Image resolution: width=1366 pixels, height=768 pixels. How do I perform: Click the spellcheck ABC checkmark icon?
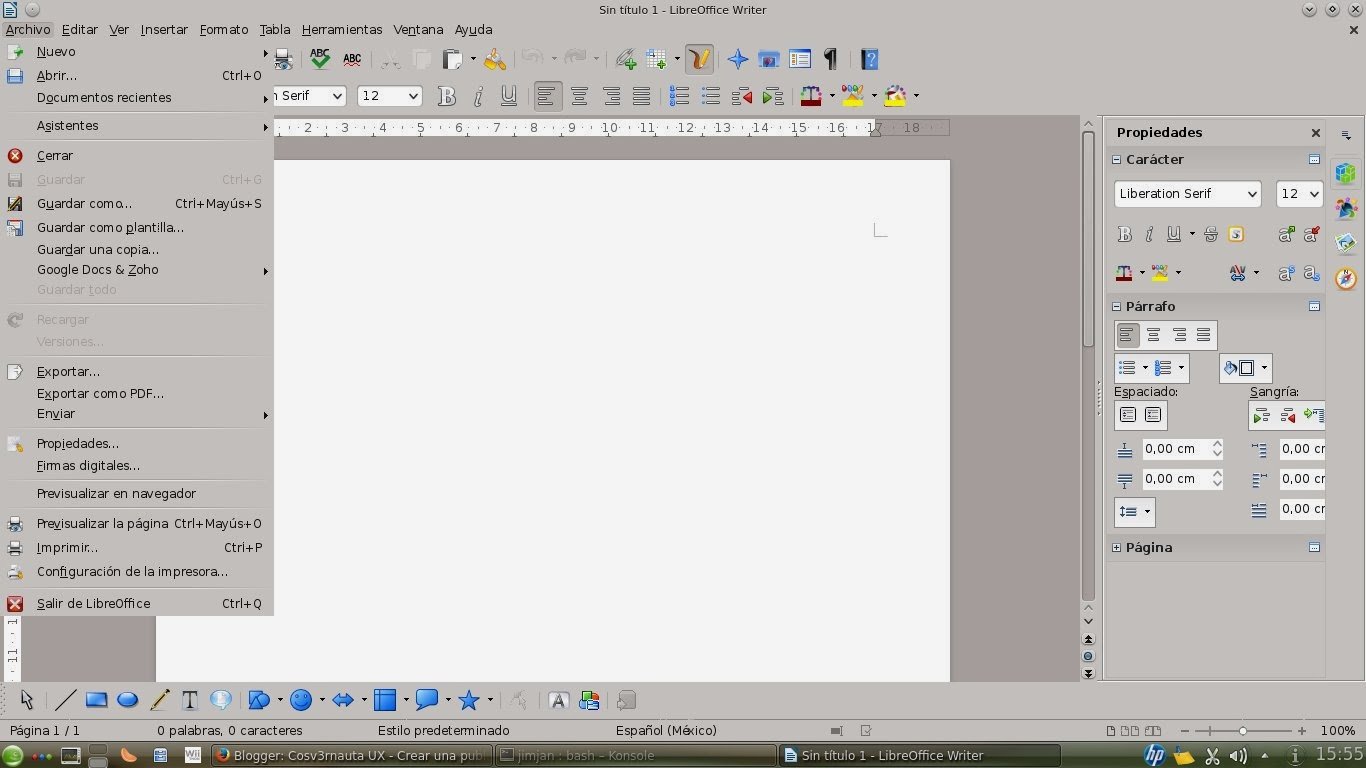[320, 59]
